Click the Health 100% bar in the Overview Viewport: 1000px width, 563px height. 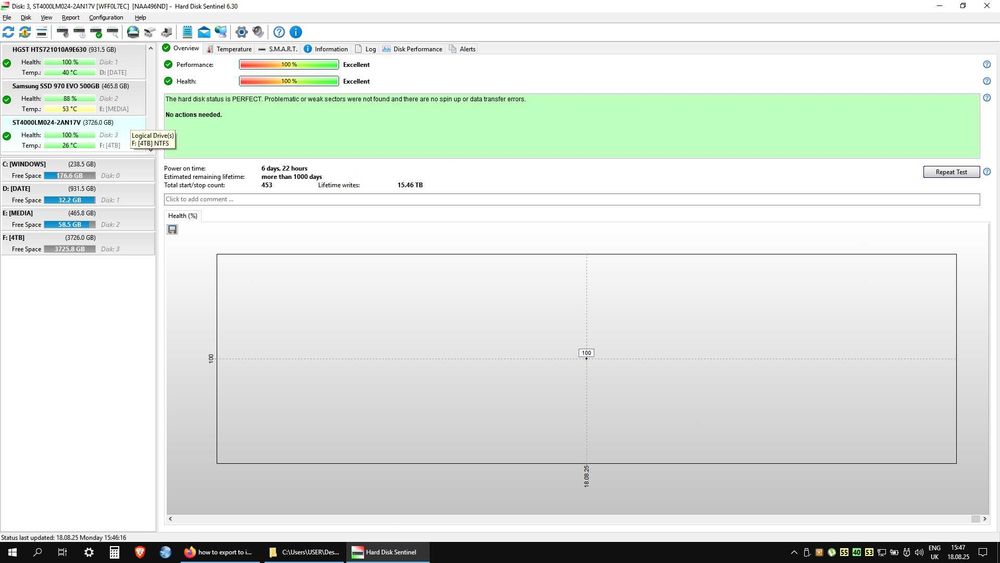pos(289,81)
